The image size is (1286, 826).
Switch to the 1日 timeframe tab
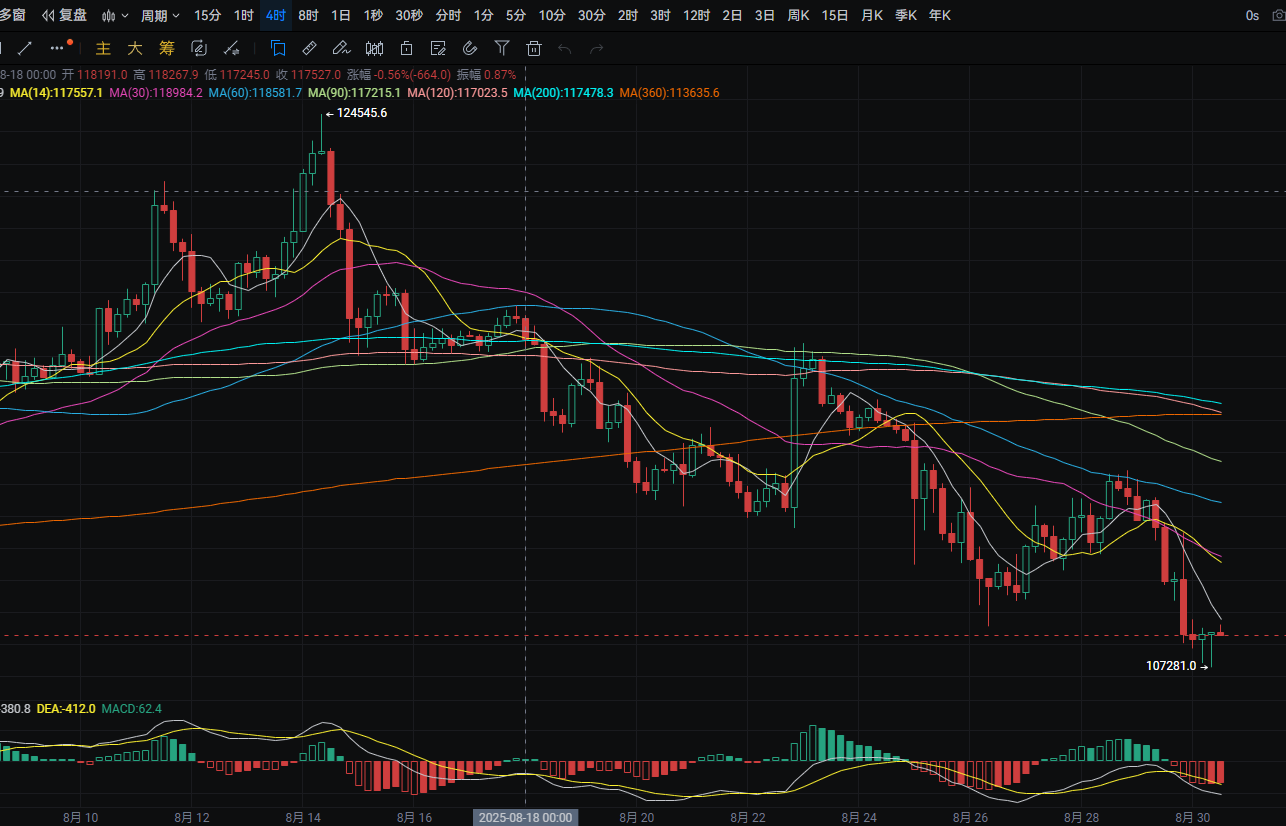click(x=341, y=15)
